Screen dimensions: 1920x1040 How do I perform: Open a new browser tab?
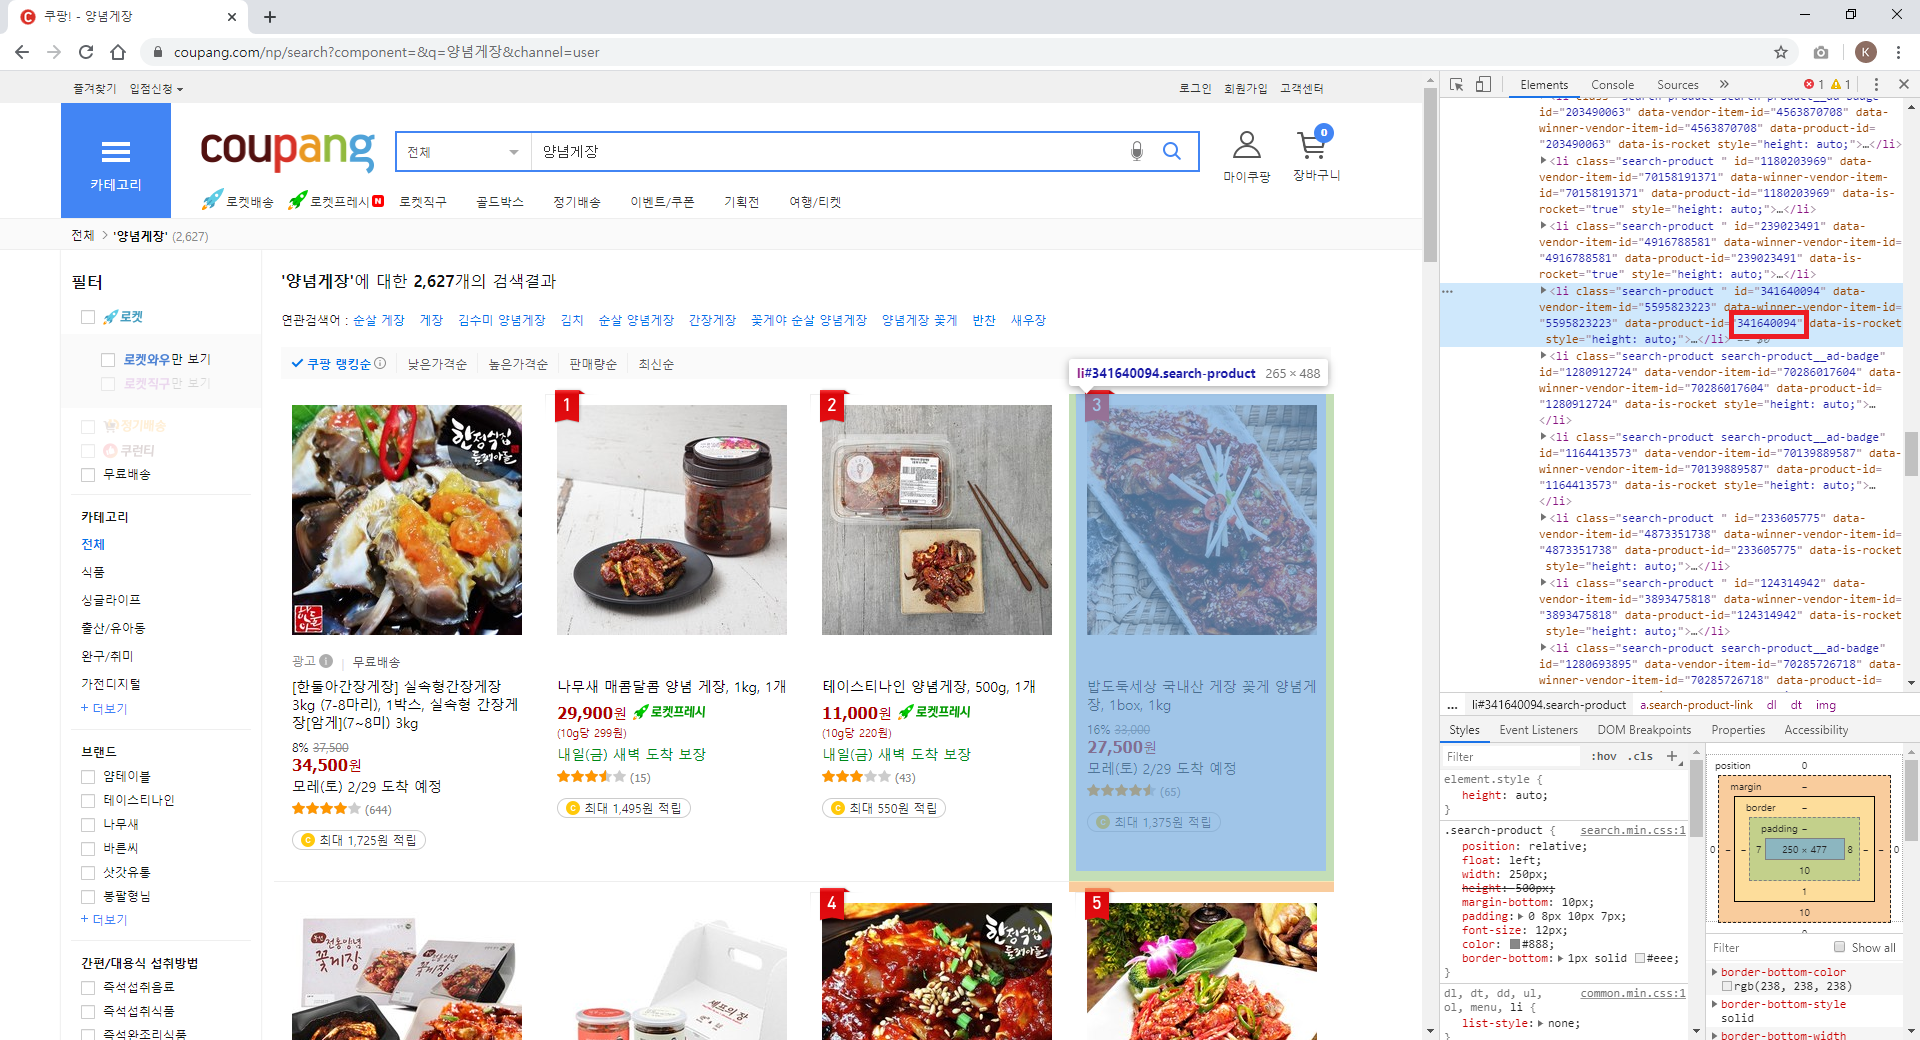(x=270, y=16)
